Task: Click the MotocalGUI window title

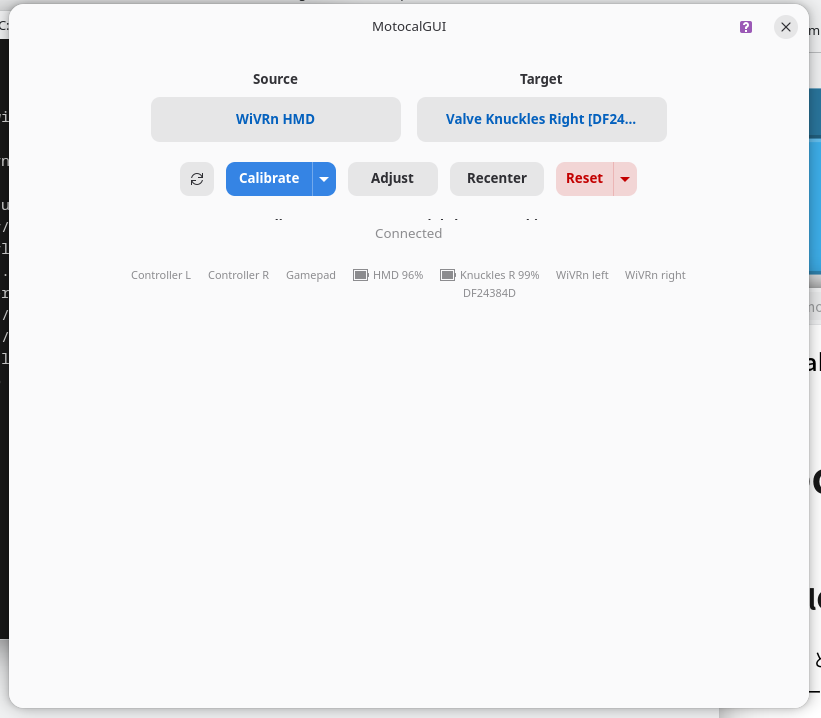Action: pyautogui.click(x=409, y=27)
